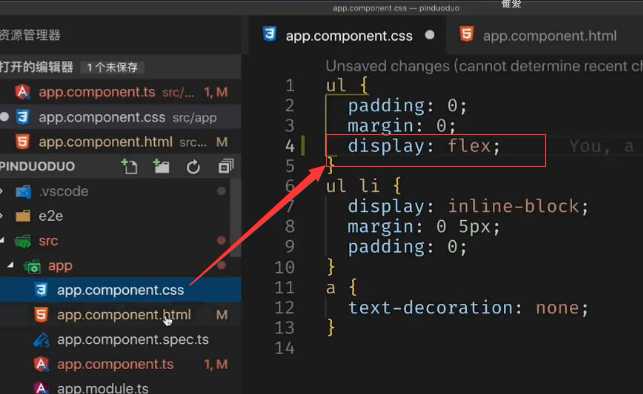Screen dimensions: 643x394
Task: Open app.component.html in the file tree
Action: tap(121, 315)
